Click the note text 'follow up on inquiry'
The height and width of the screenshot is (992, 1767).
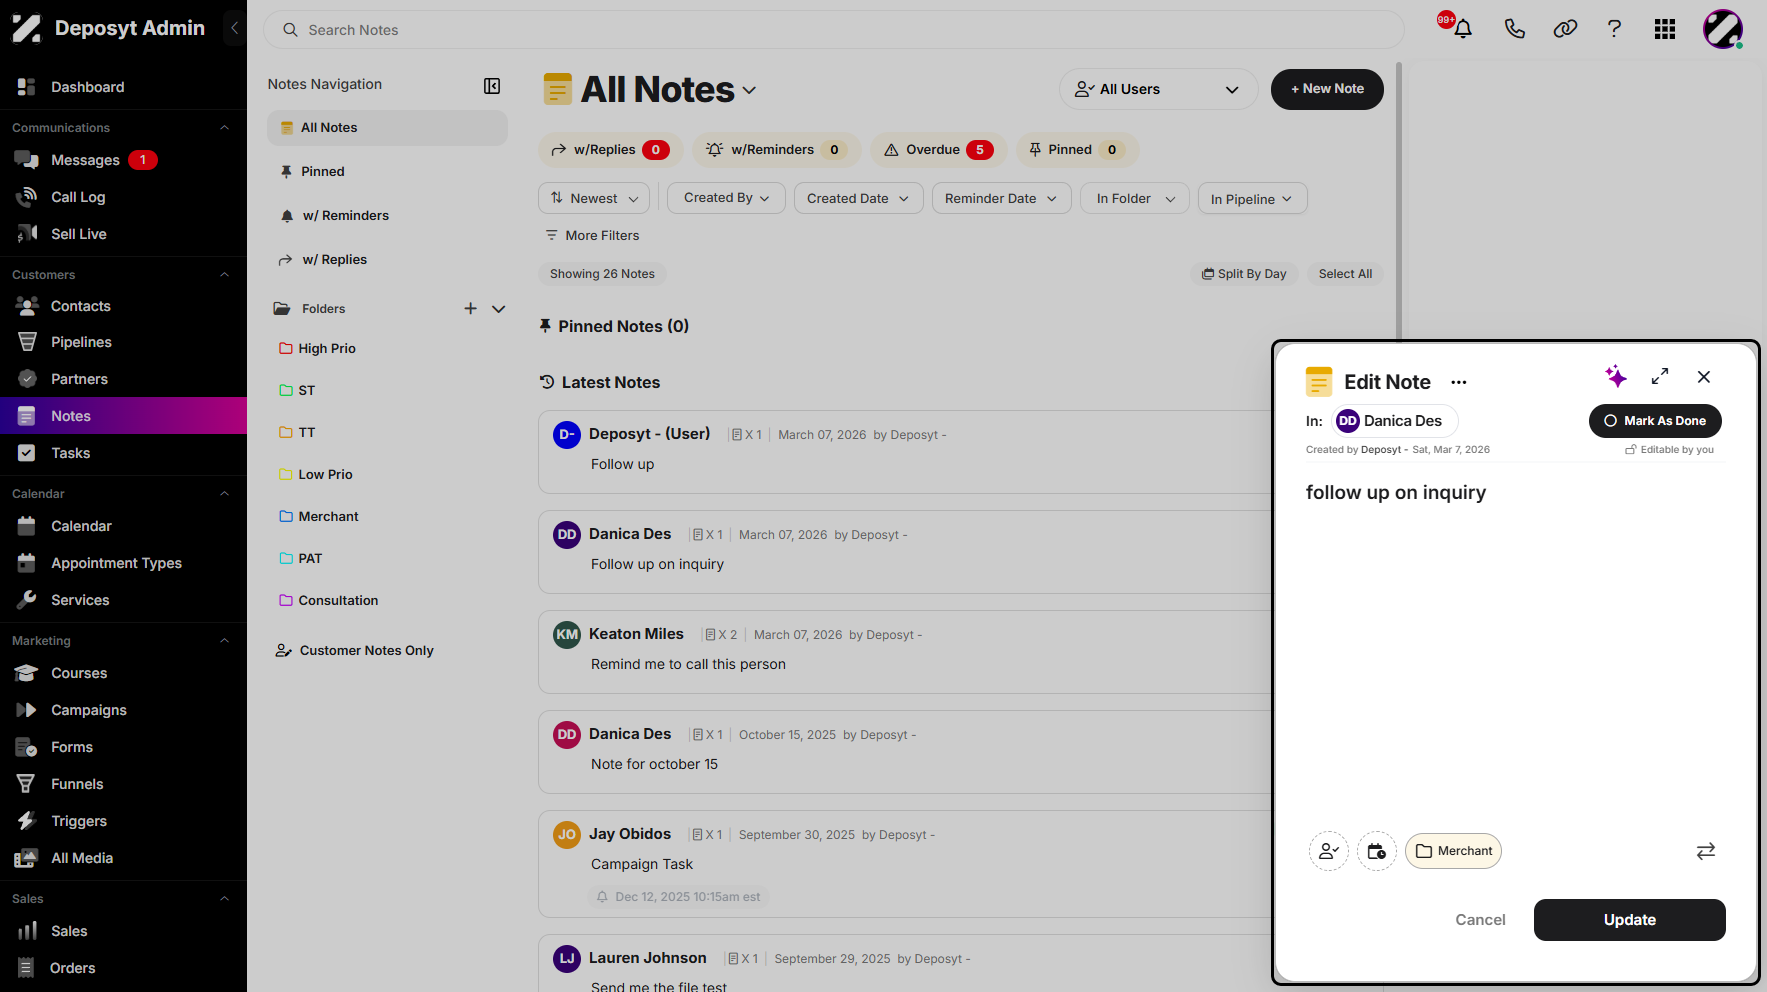coord(1396,492)
